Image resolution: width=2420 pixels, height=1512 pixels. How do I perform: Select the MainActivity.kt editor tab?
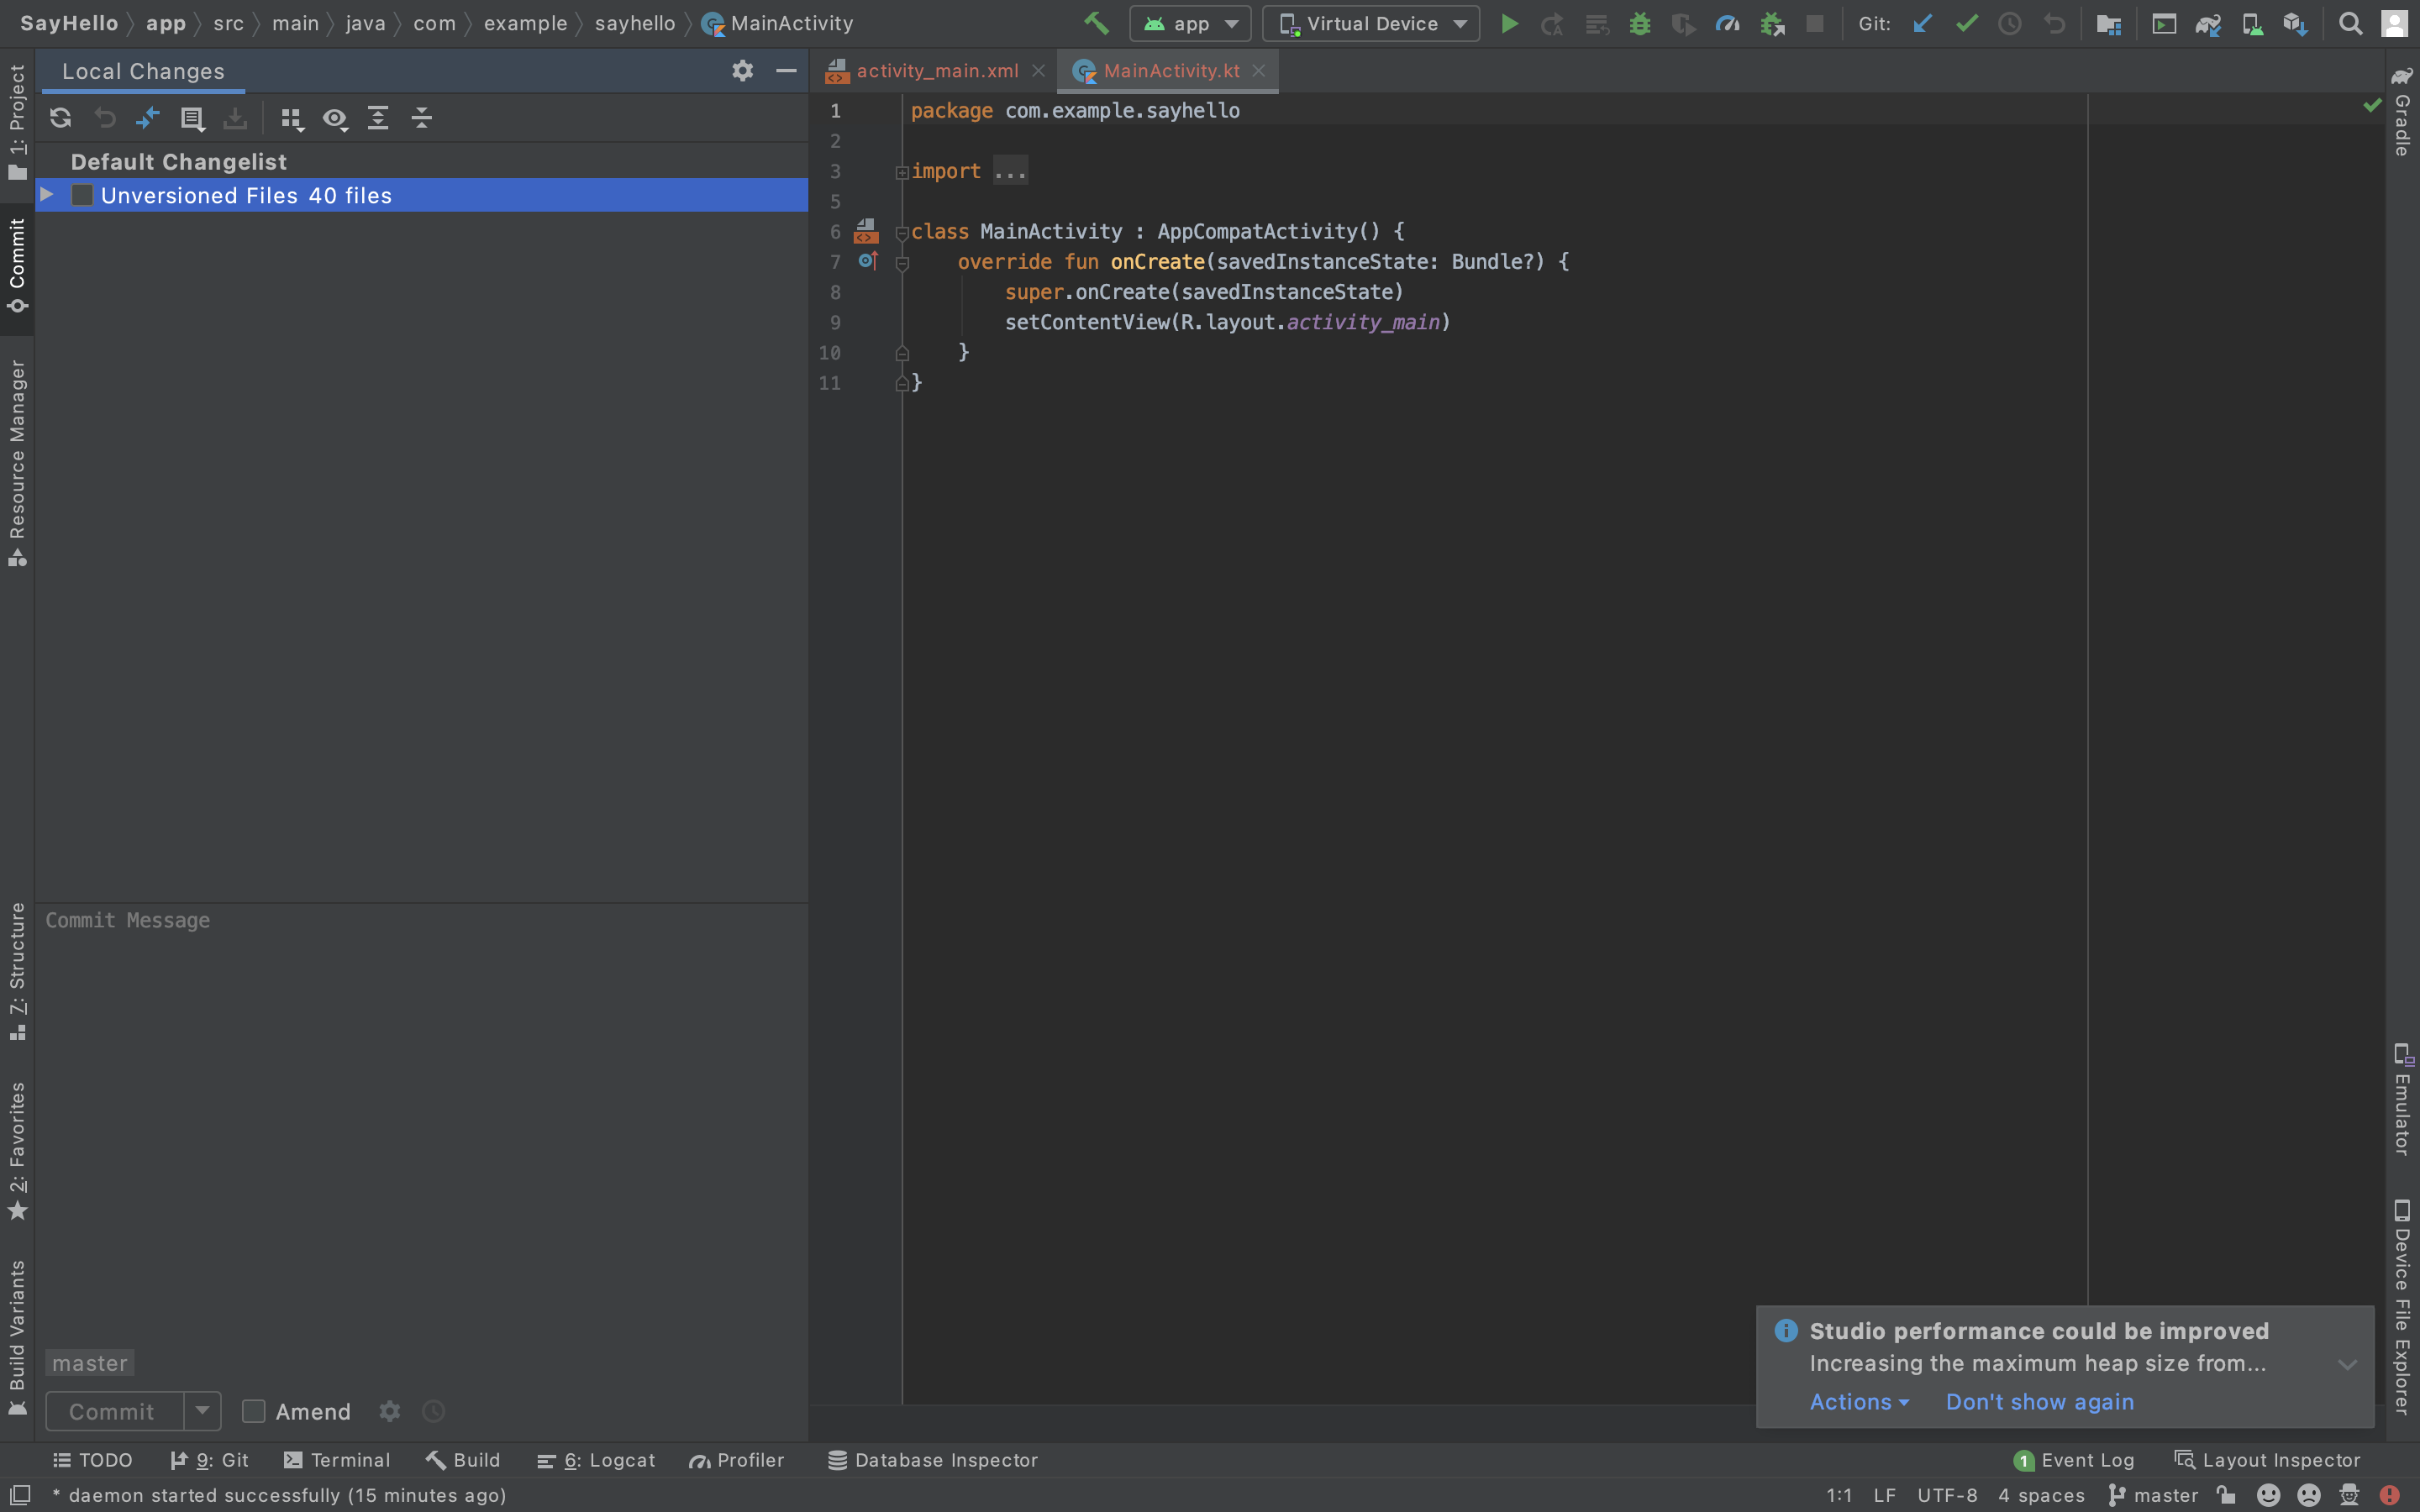pyautogui.click(x=1170, y=71)
